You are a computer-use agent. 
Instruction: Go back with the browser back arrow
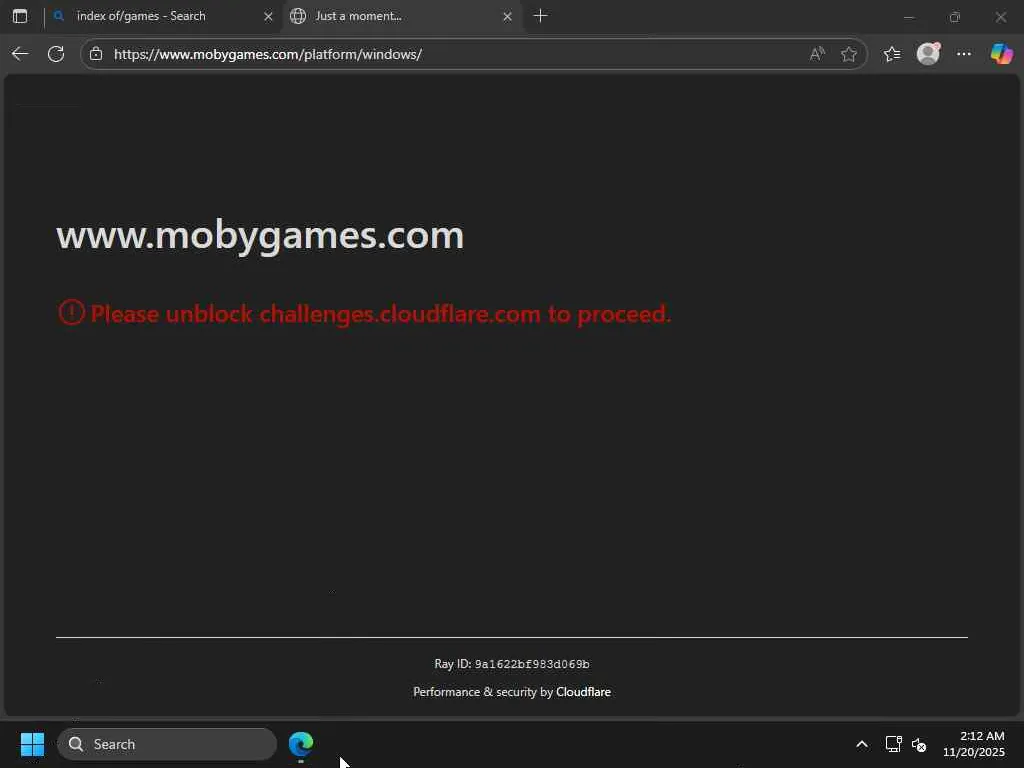pos(20,54)
